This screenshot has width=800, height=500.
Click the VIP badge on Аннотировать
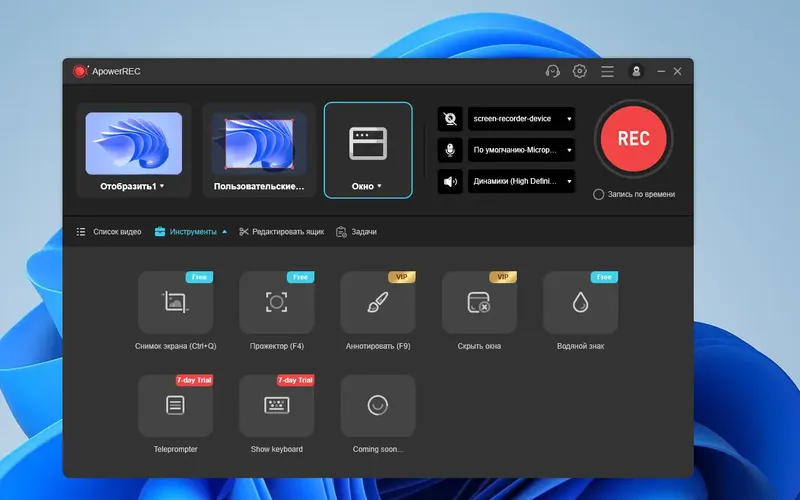coord(402,277)
